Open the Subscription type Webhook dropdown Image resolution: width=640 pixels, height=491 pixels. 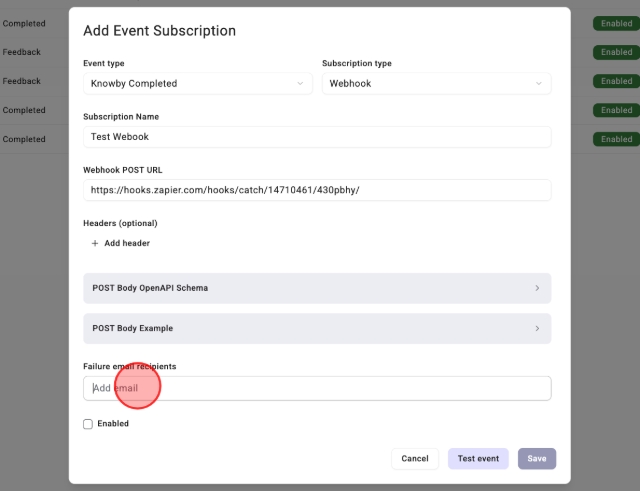437,84
